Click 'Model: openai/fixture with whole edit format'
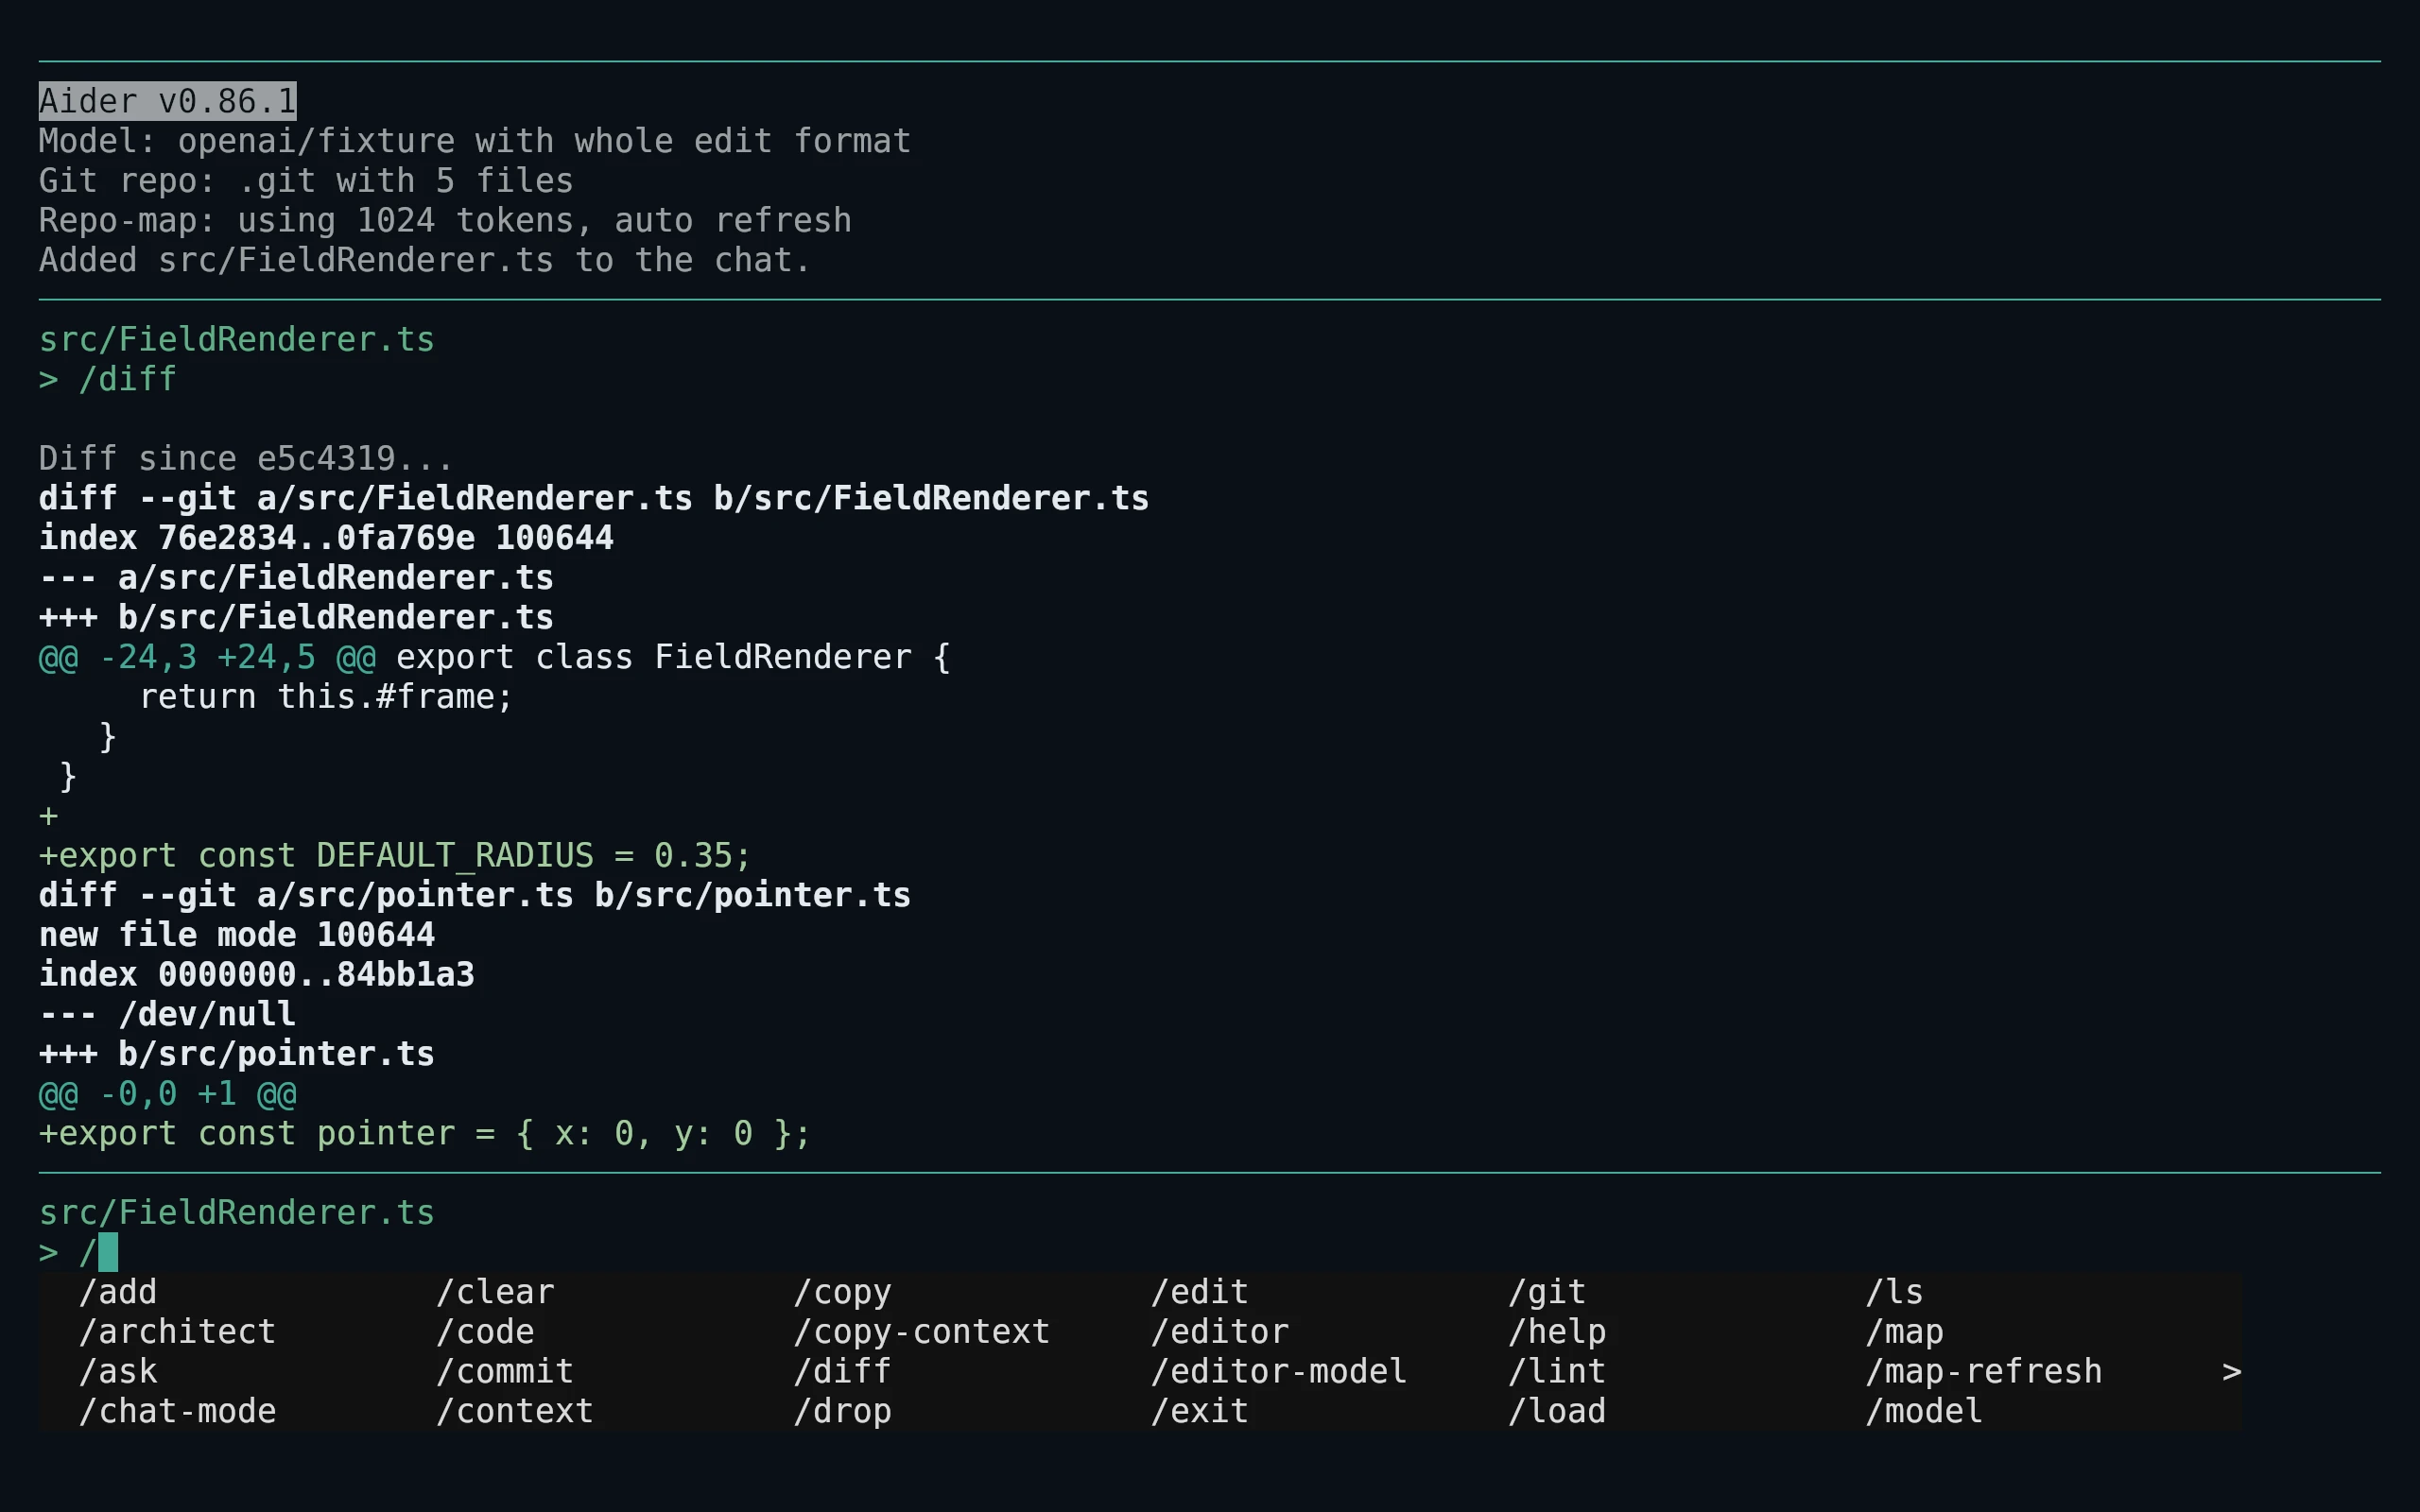This screenshot has width=2420, height=1512. click(x=475, y=141)
